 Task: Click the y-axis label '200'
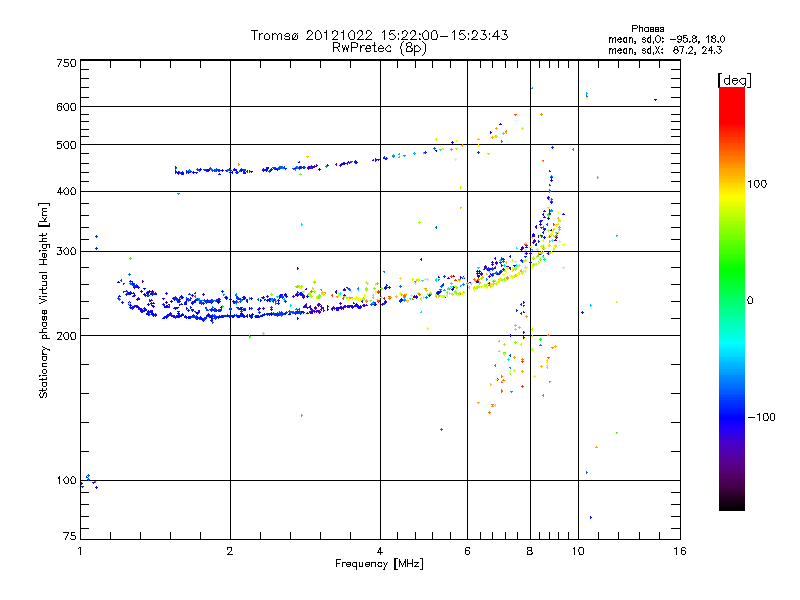click(x=66, y=336)
